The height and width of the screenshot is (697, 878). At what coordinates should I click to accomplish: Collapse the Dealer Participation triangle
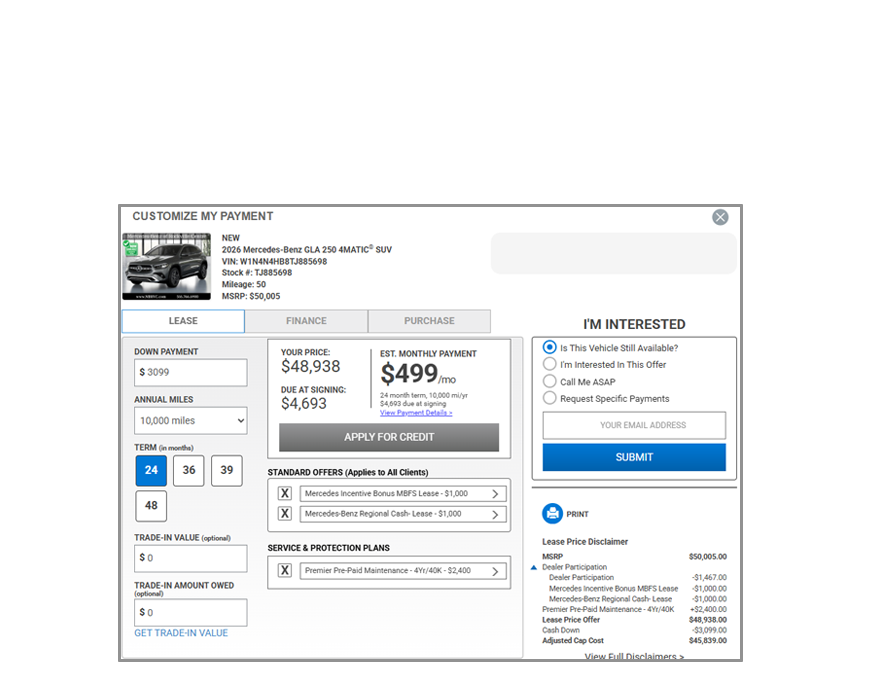pyautogui.click(x=534, y=567)
